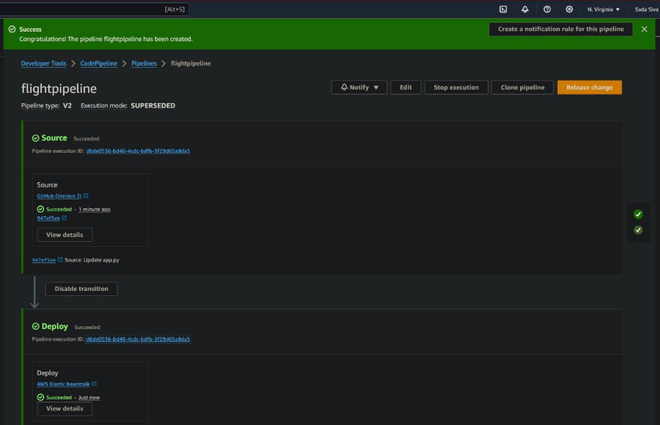The width and height of the screenshot is (660, 425).
Task: Dismiss the green success banner
Action: [644, 29]
